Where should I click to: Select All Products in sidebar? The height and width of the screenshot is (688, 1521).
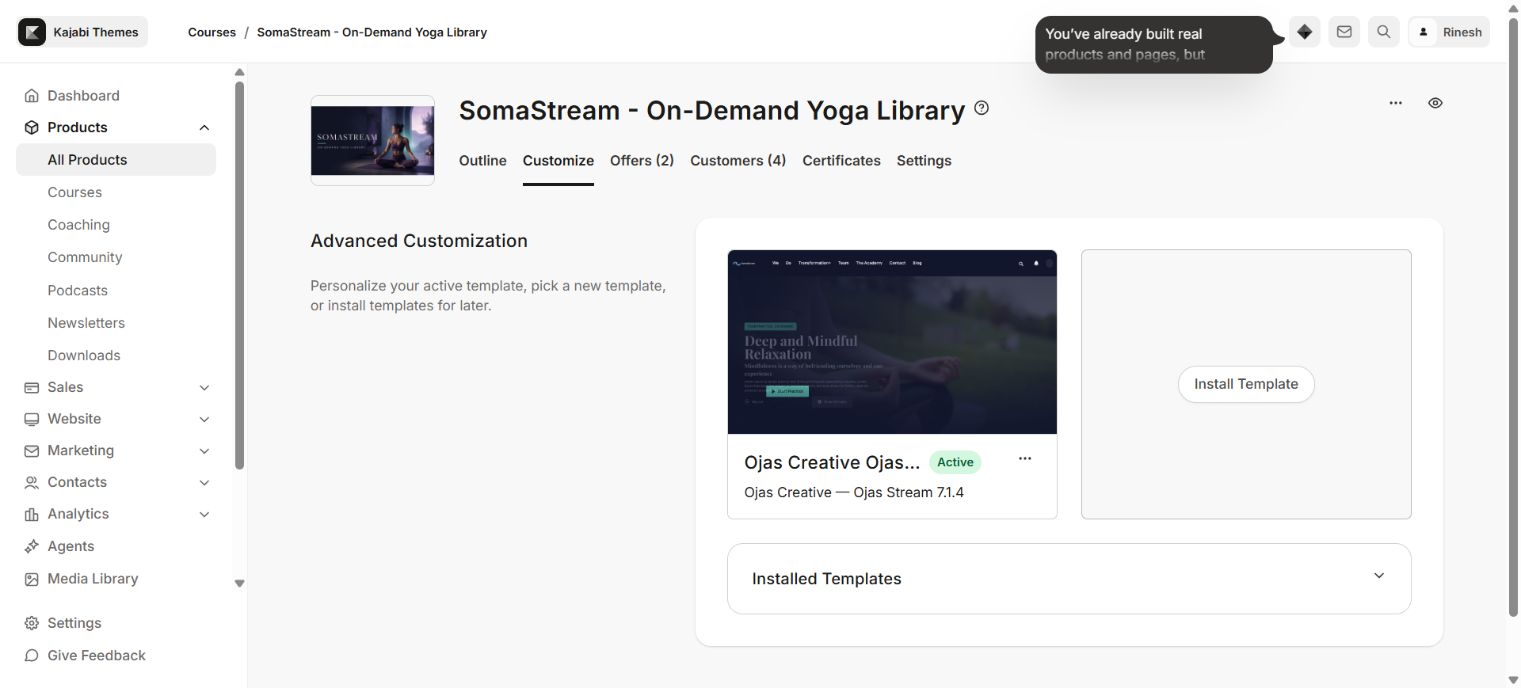116,160
